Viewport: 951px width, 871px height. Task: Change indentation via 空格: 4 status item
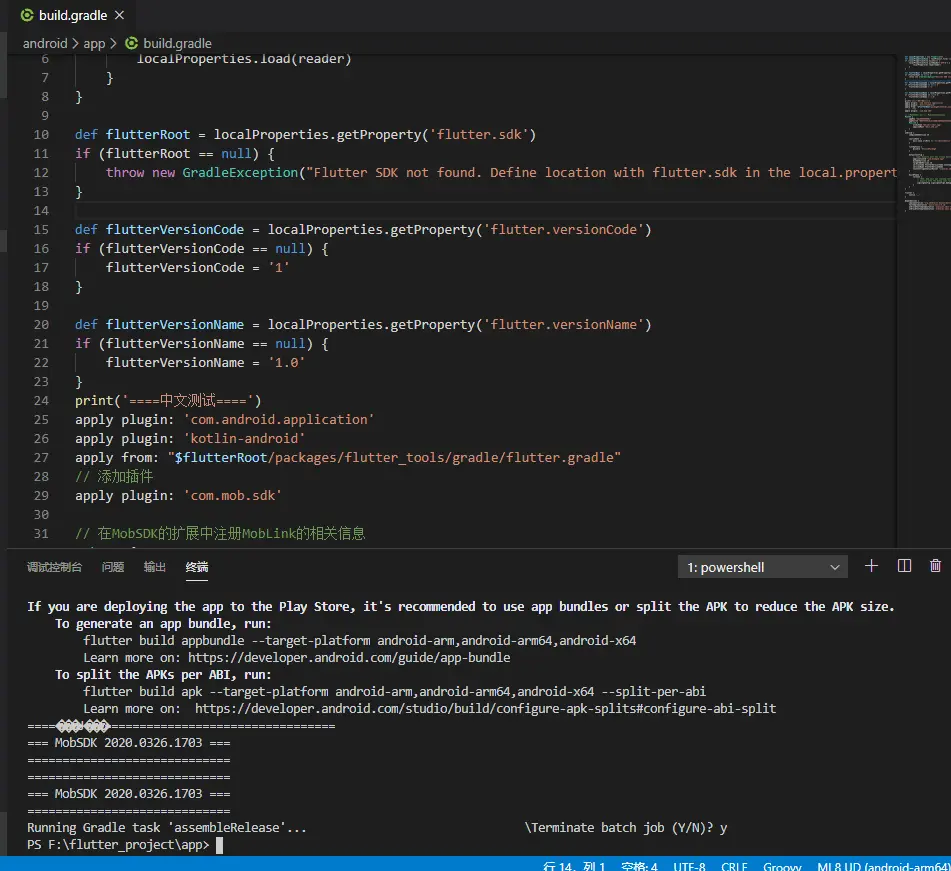coord(639,866)
